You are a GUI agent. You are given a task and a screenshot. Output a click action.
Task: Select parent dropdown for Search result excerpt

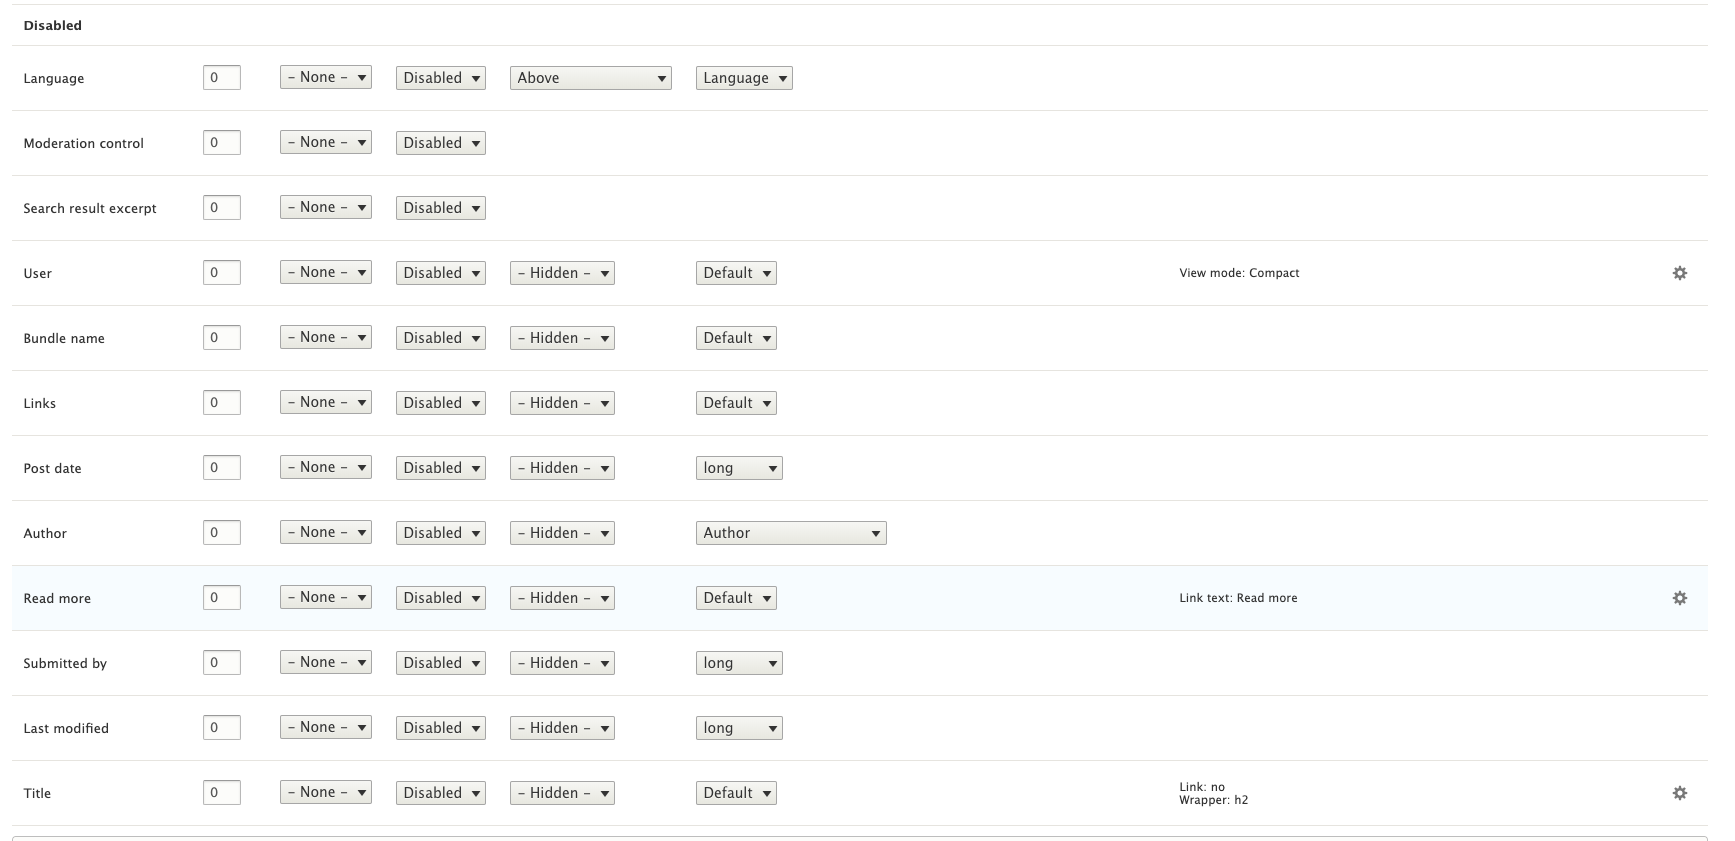(325, 208)
